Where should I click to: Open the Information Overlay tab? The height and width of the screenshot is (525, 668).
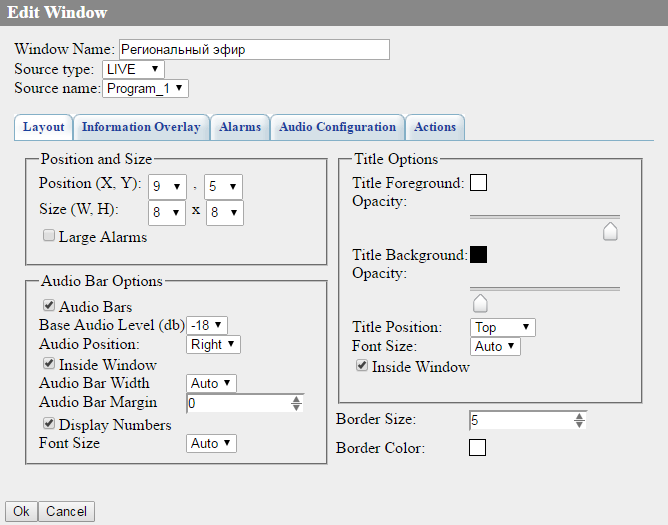click(141, 127)
